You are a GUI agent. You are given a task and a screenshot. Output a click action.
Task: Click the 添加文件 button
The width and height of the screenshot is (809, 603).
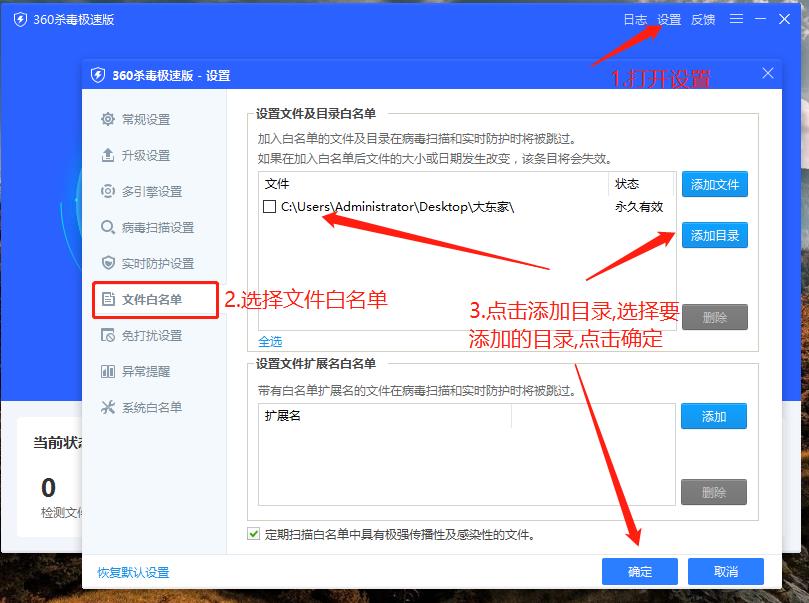click(714, 184)
